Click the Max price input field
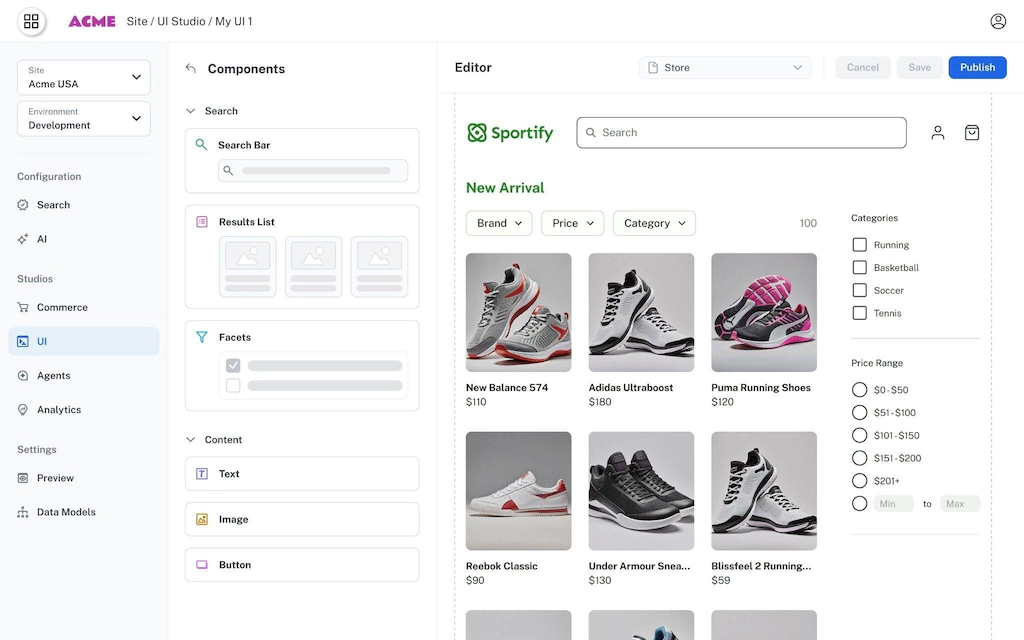This screenshot has width=1024, height=640. click(x=960, y=504)
